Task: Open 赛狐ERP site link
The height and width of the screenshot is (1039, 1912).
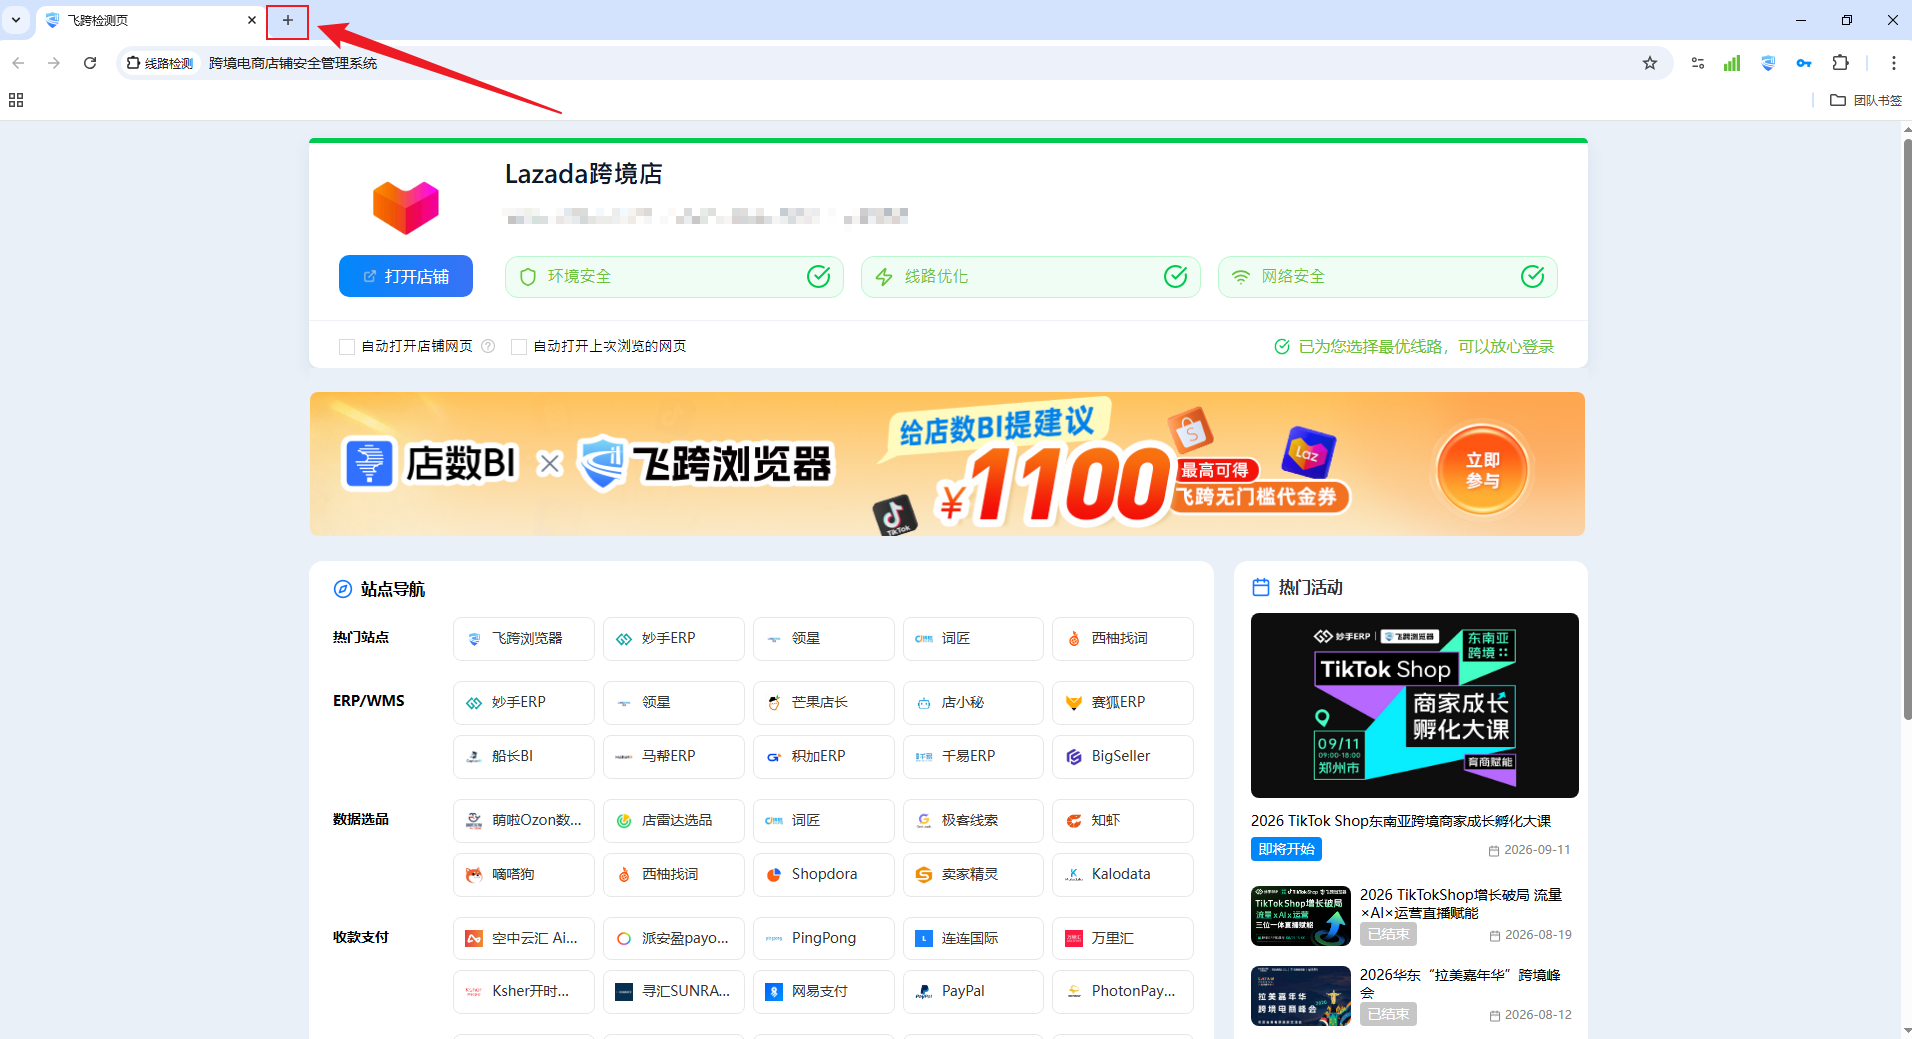Action: pyautogui.click(x=1123, y=703)
